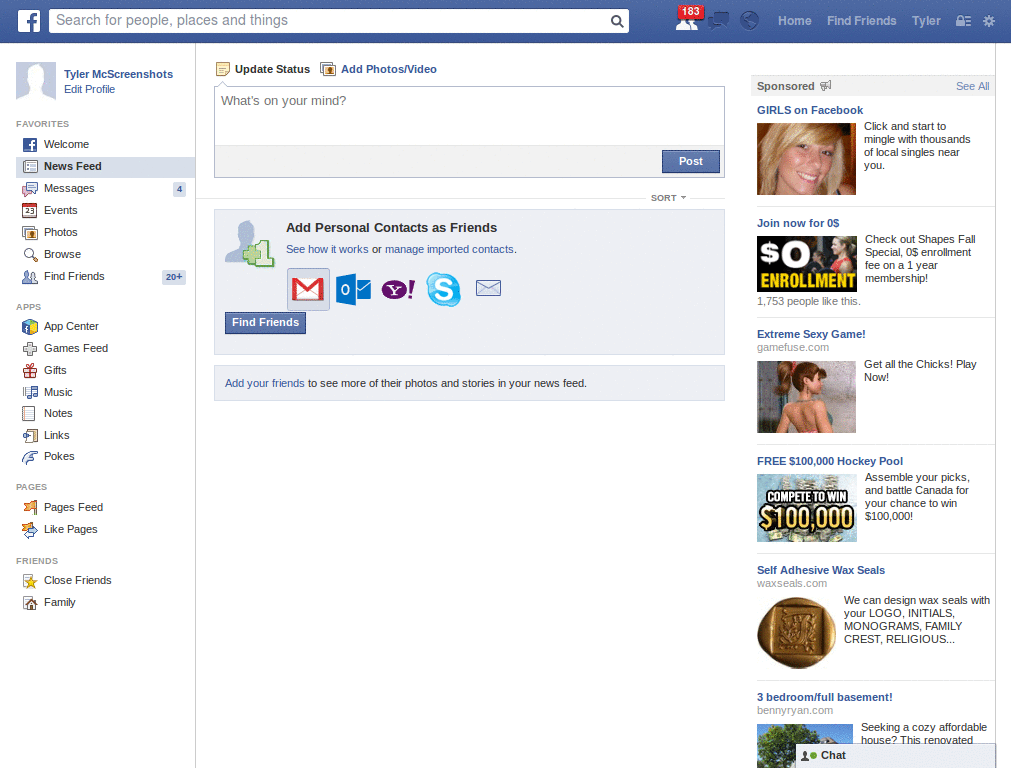1024x768 pixels.
Task: Open the Chat bar
Action: (x=895, y=756)
